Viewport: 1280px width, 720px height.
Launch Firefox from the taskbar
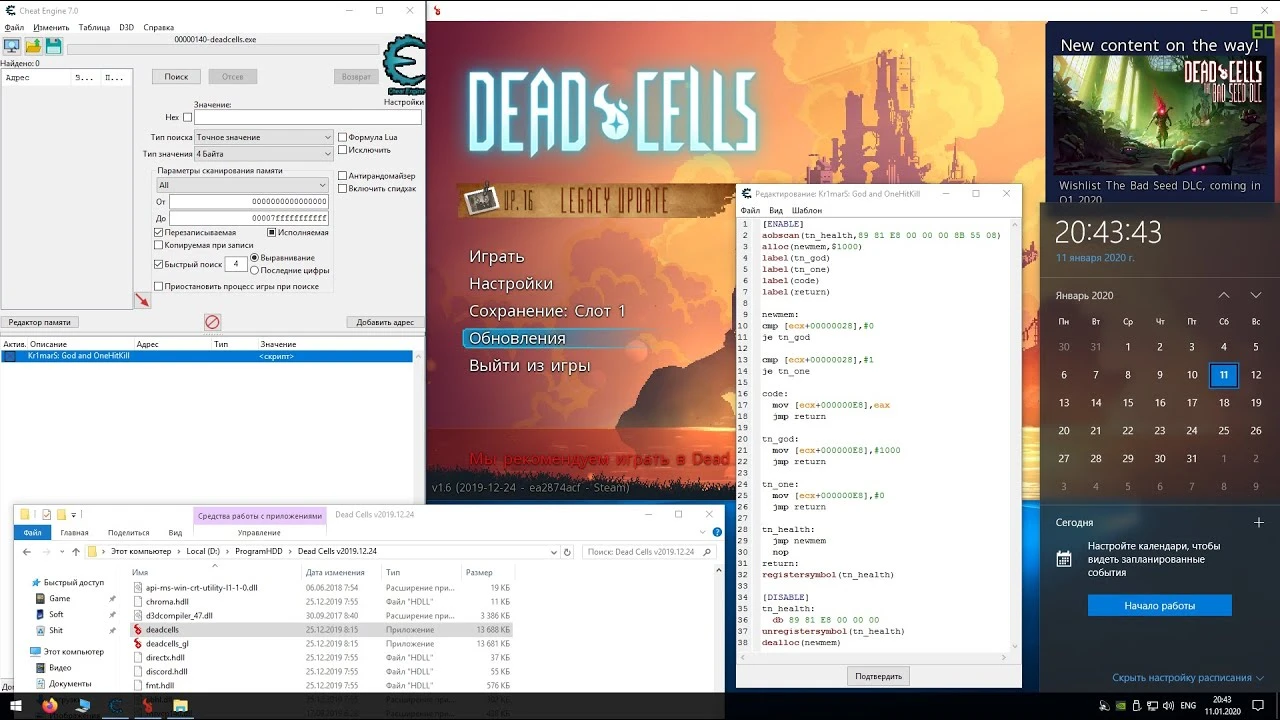tap(47, 707)
